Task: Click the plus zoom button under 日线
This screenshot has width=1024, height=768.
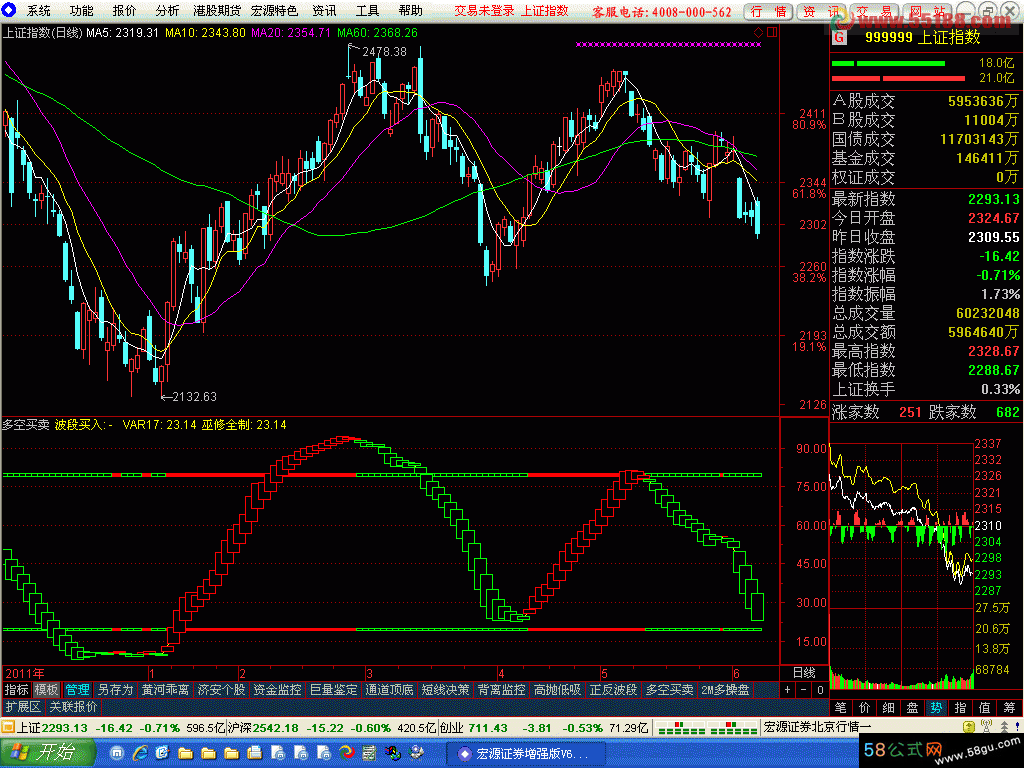Action: 788,690
